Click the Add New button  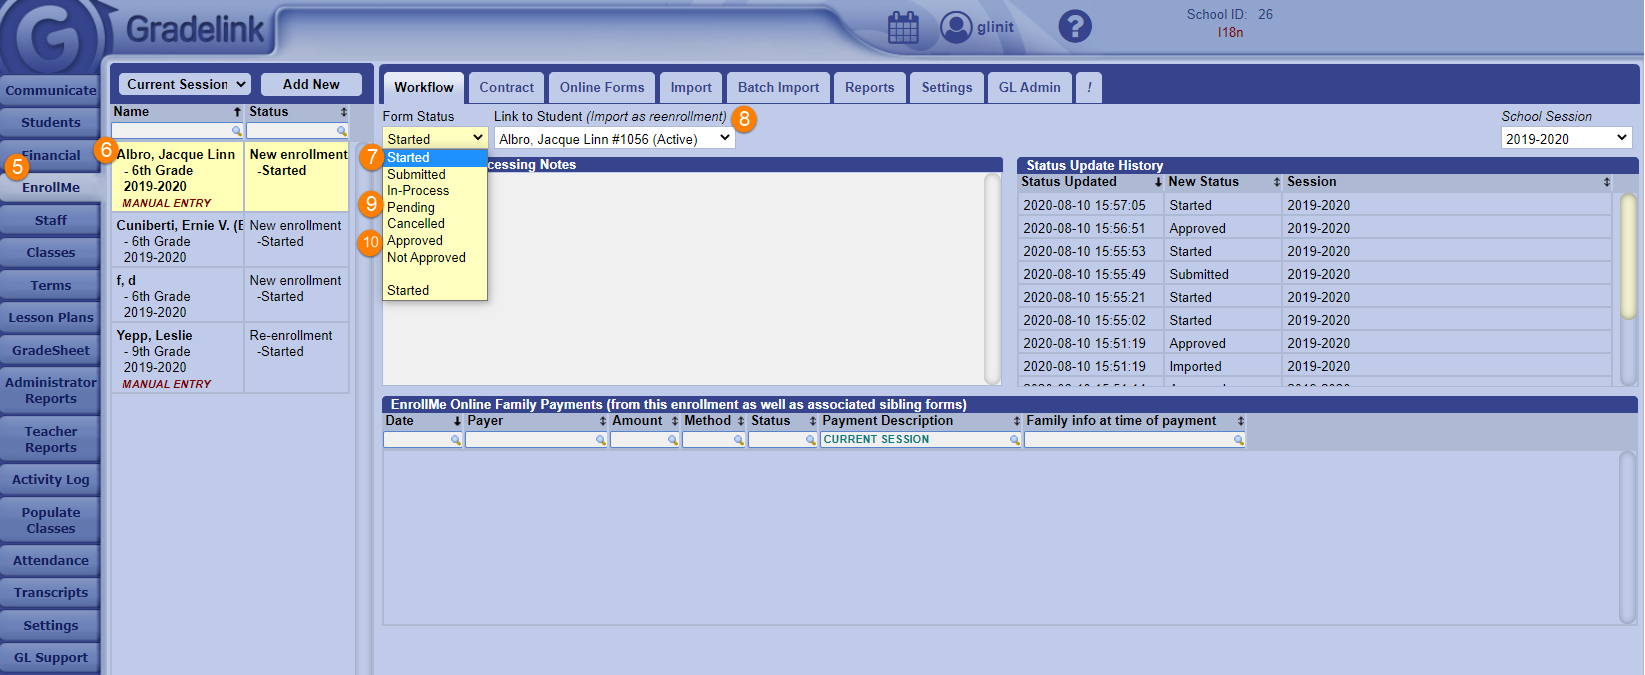point(311,85)
